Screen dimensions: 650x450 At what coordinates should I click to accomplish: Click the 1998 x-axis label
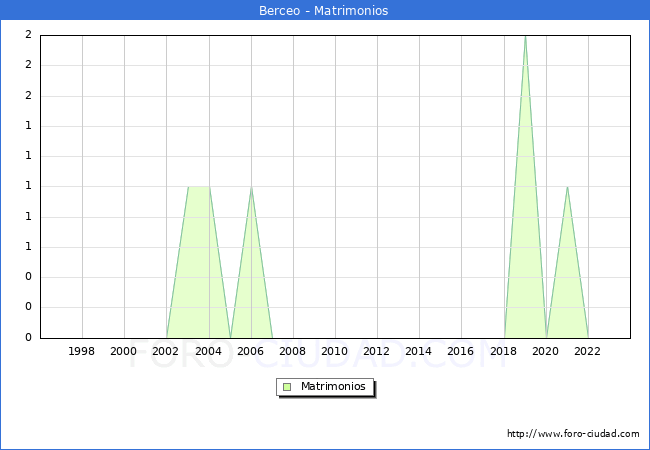tap(82, 351)
